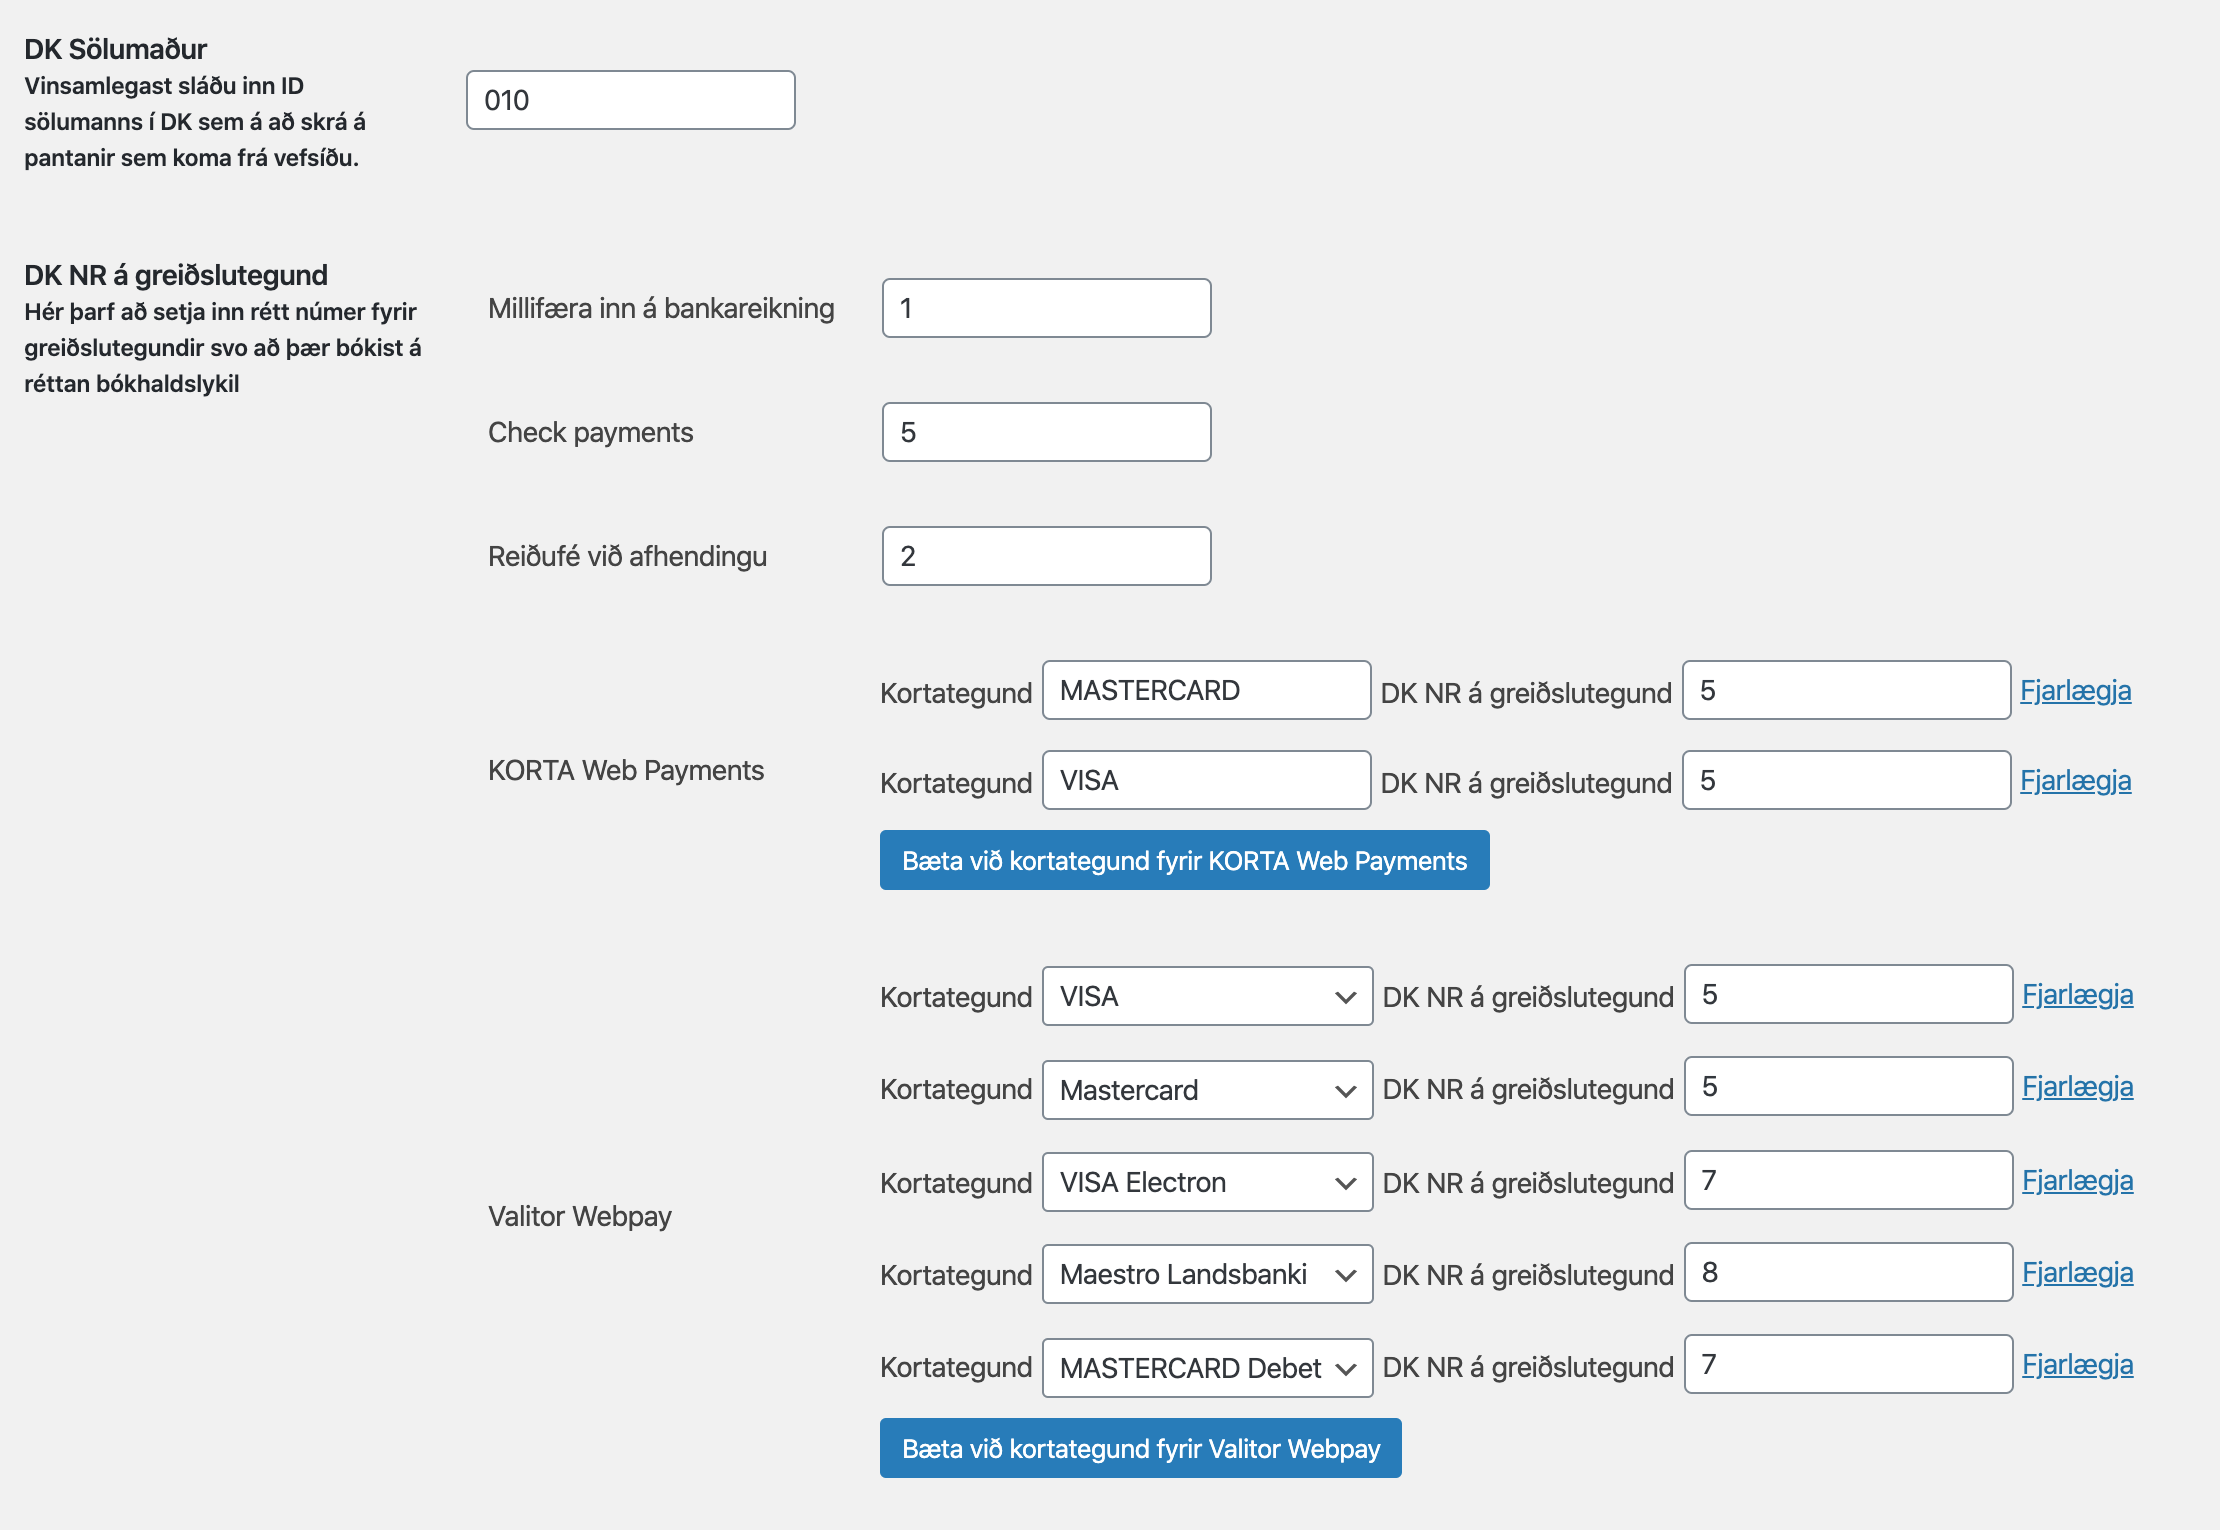Open the Valitor Mastercard card type dropdown
The height and width of the screenshot is (1530, 2220).
tap(1208, 1090)
